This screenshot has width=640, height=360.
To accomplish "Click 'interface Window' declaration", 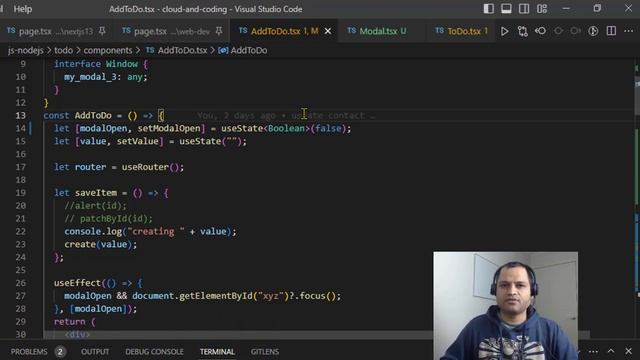I will [96, 64].
